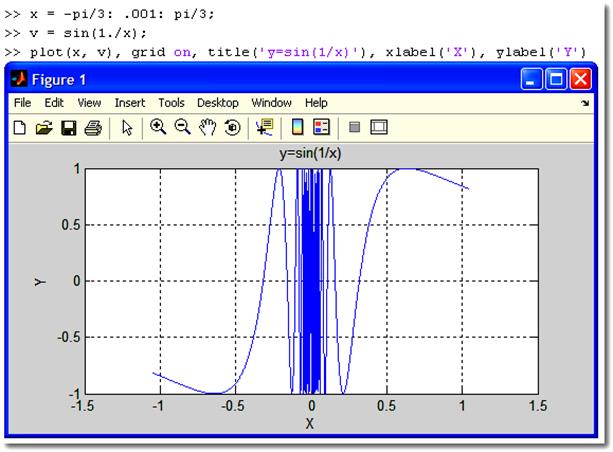
Task: Save the figure with the floppy disk icon
Action: [69, 127]
